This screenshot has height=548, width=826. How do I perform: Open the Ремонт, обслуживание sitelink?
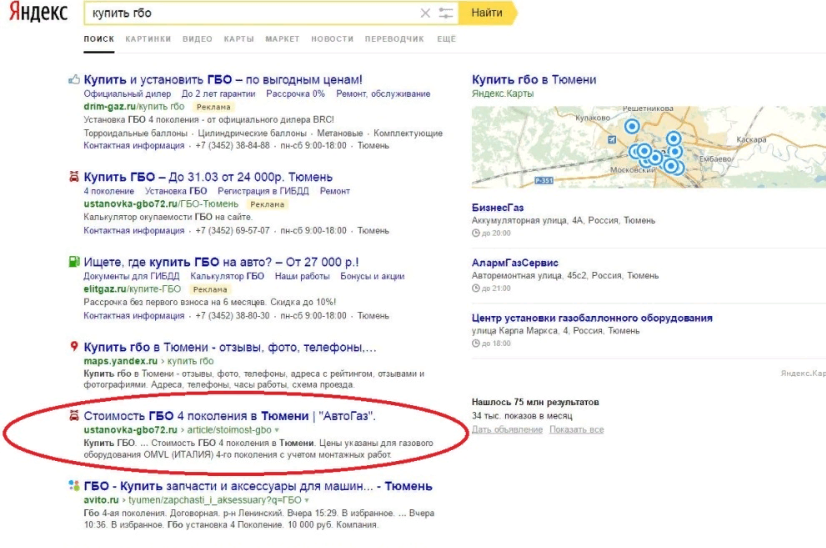click(383, 94)
